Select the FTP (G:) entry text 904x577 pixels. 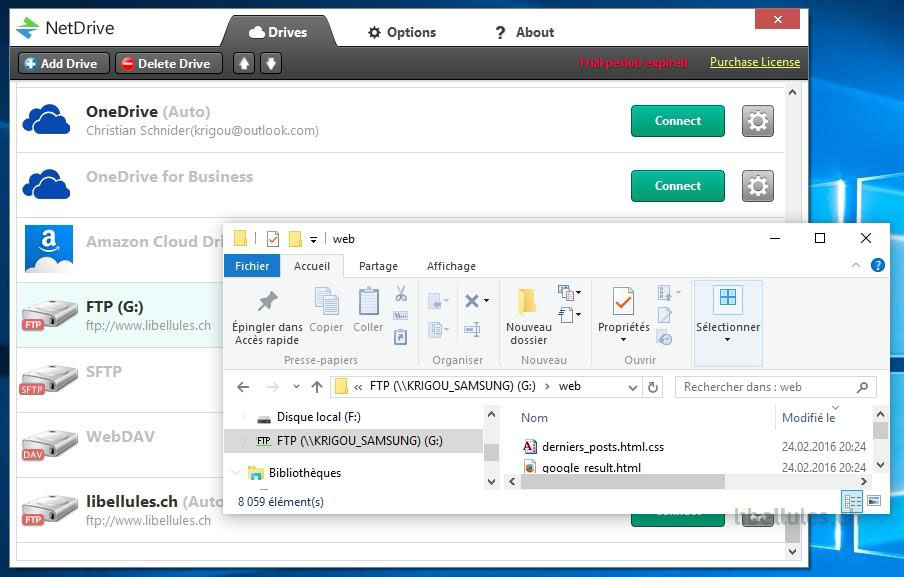click(115, 307)
